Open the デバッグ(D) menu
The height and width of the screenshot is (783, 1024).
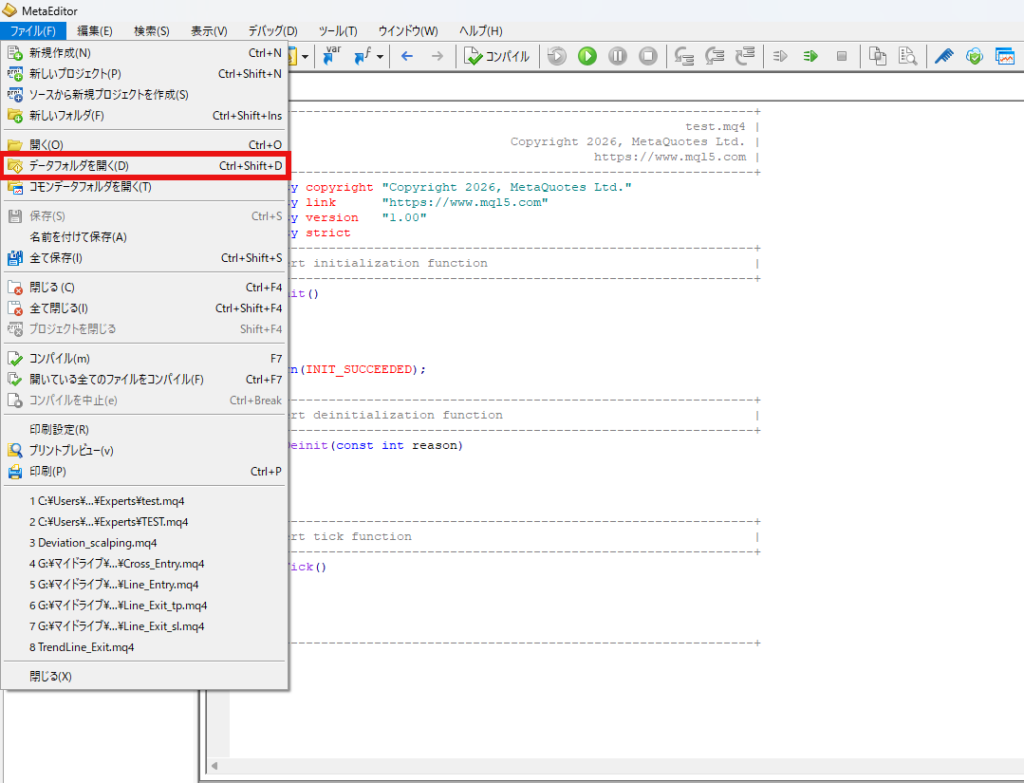tap(273, 31)
